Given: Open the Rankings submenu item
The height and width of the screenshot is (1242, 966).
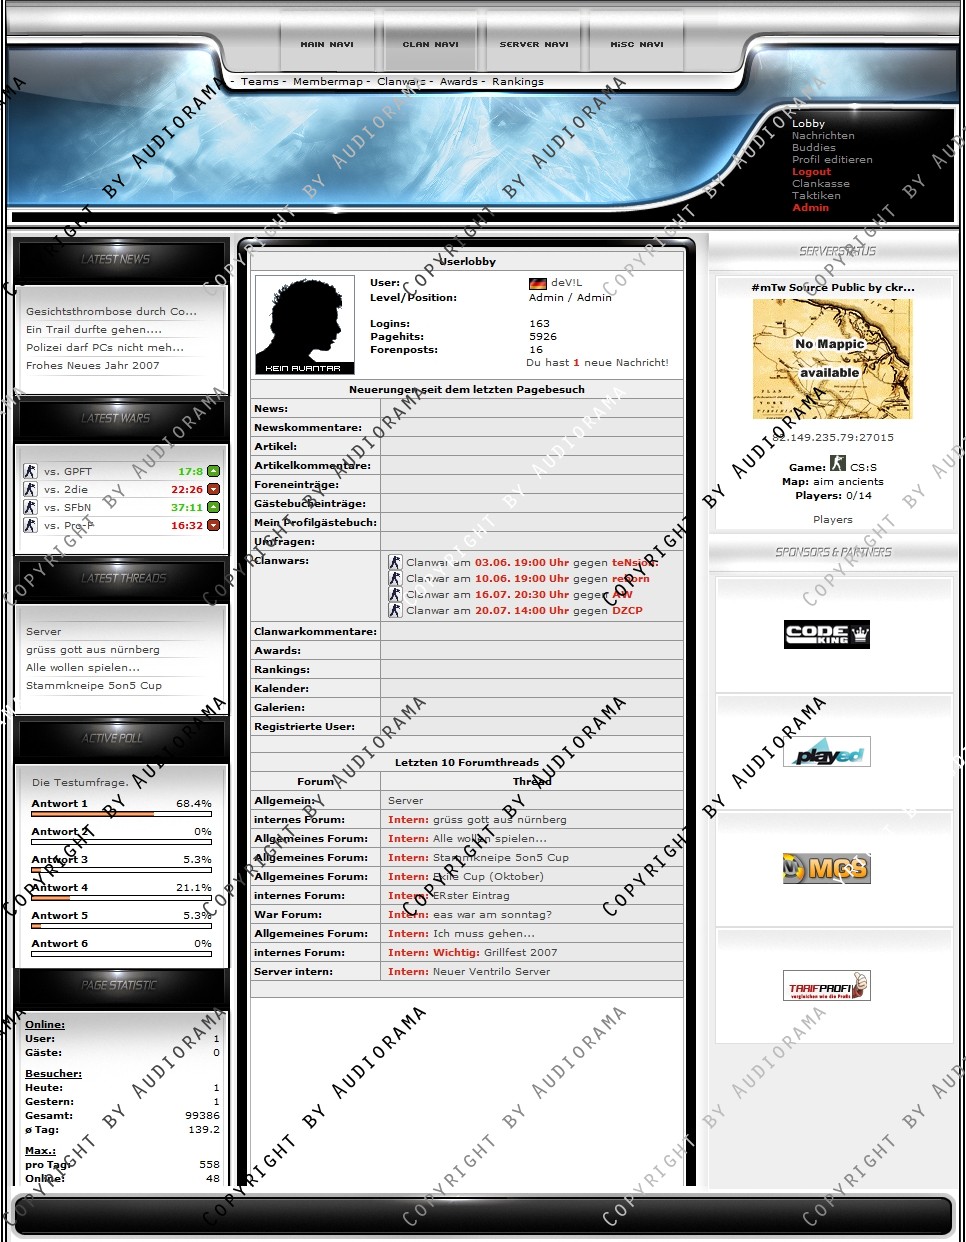Looking at the screenshot, I should [x=518, y=82].
